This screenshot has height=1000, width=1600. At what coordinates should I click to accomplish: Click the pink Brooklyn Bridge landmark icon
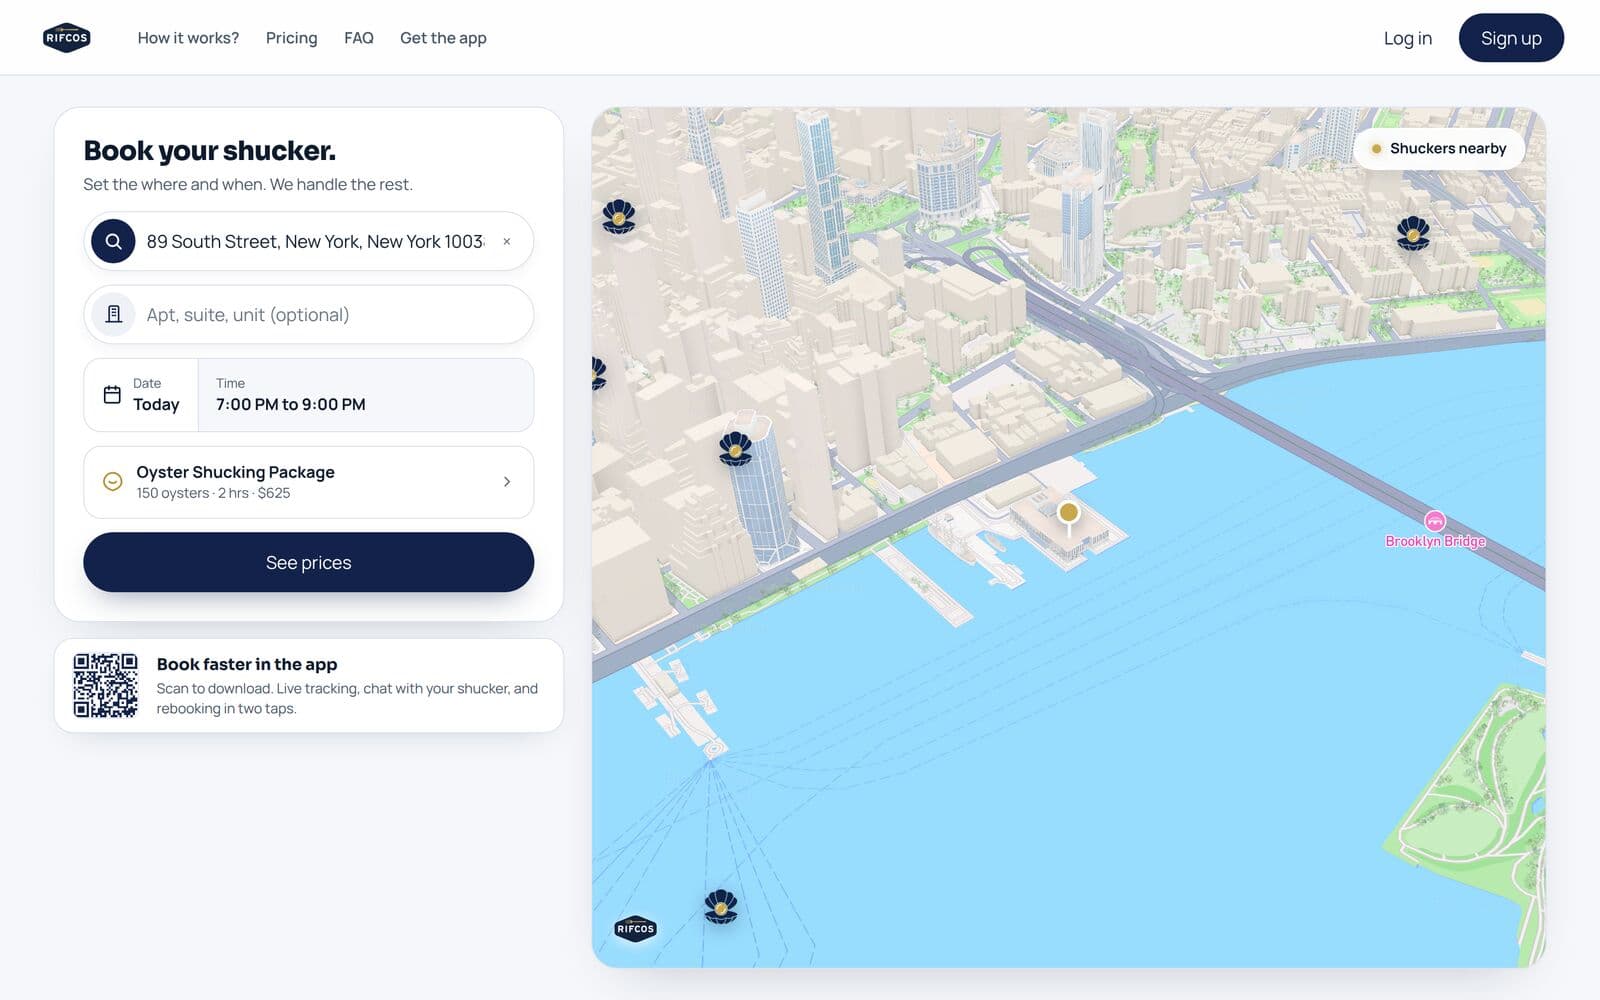coord(1435,521)
